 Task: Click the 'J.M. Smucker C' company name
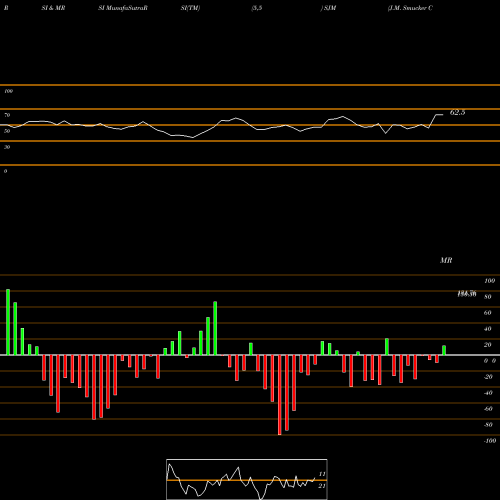click(x=410, y=8)
